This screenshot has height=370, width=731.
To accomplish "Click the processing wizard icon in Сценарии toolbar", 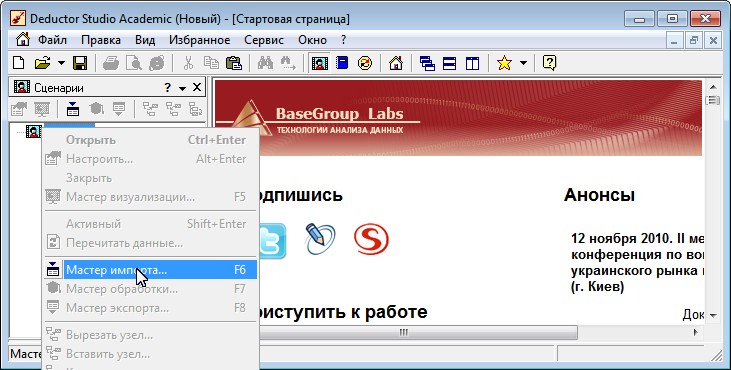I will [96, 110].
